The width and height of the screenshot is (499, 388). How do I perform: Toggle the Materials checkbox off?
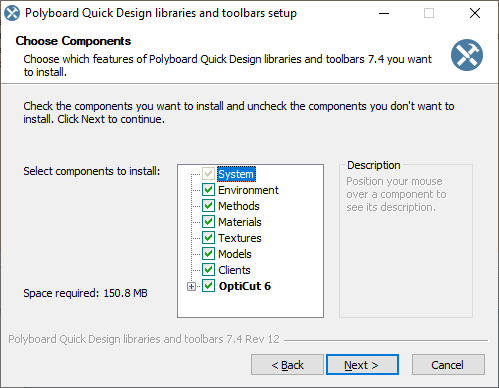click(x=208, y=222)
